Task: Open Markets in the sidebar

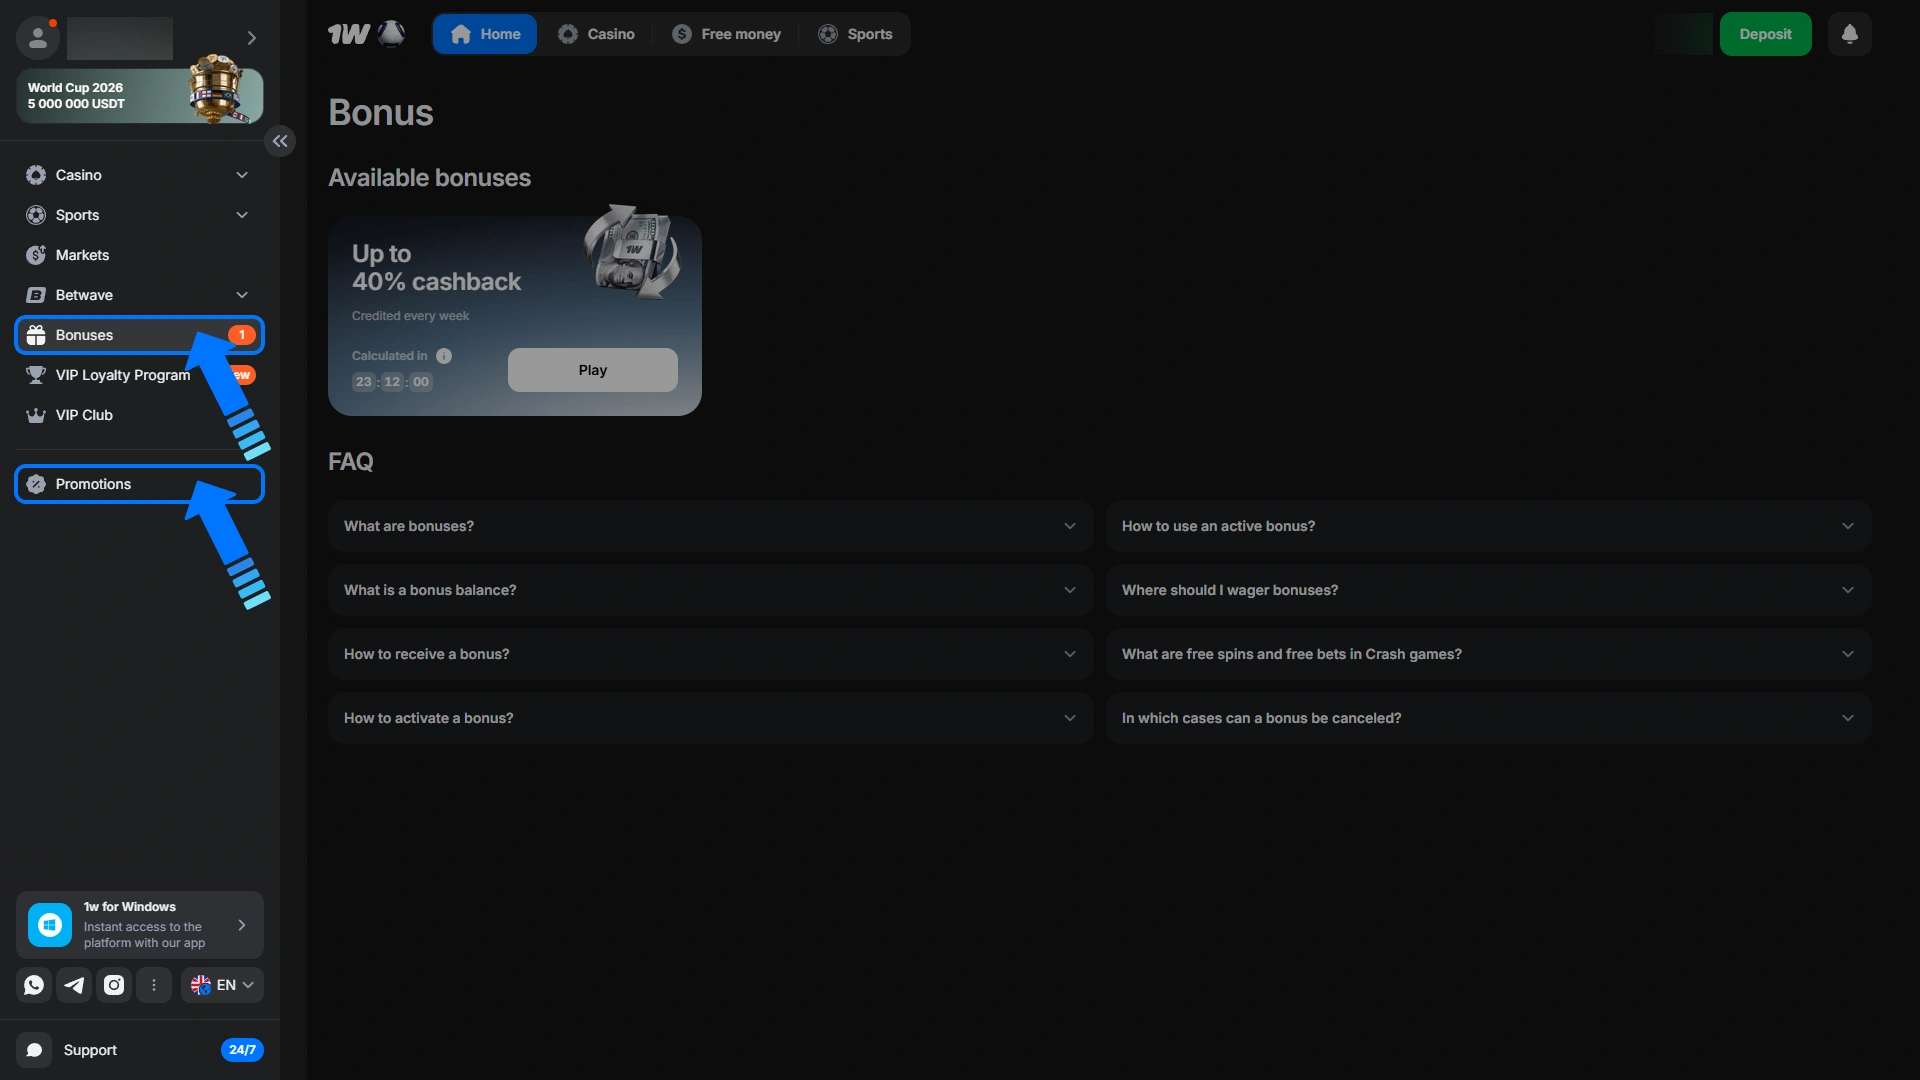Action: [x=140, y=255]
